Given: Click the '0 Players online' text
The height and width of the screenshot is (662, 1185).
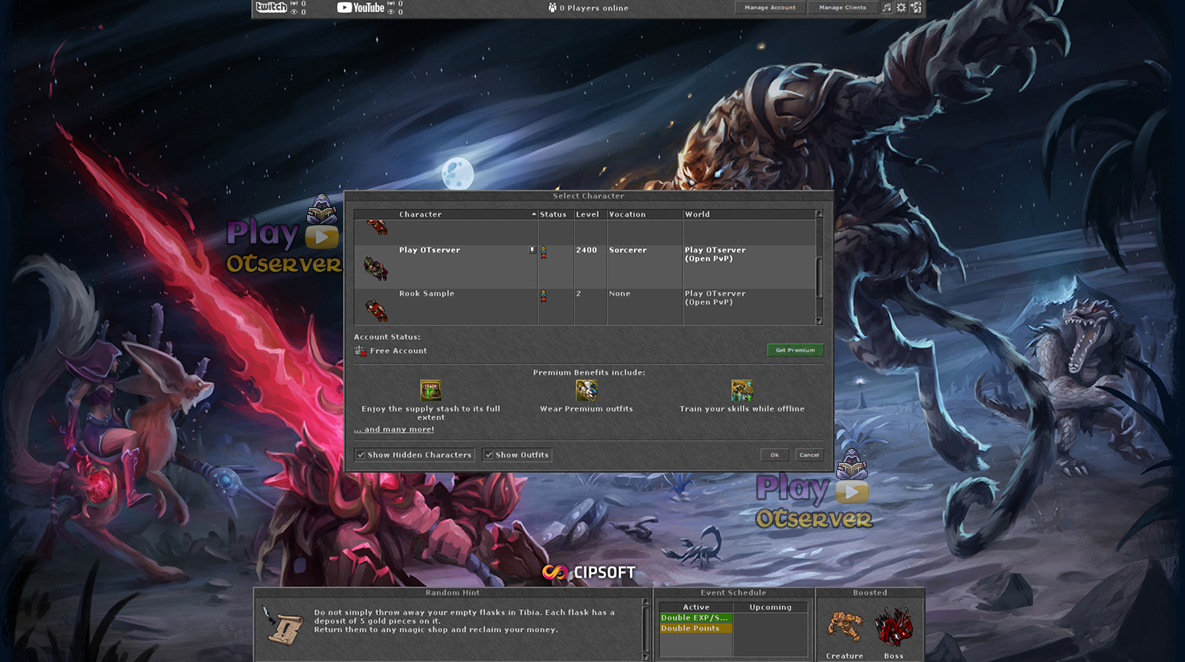Looking at the screenshot, I should [594, 8].
